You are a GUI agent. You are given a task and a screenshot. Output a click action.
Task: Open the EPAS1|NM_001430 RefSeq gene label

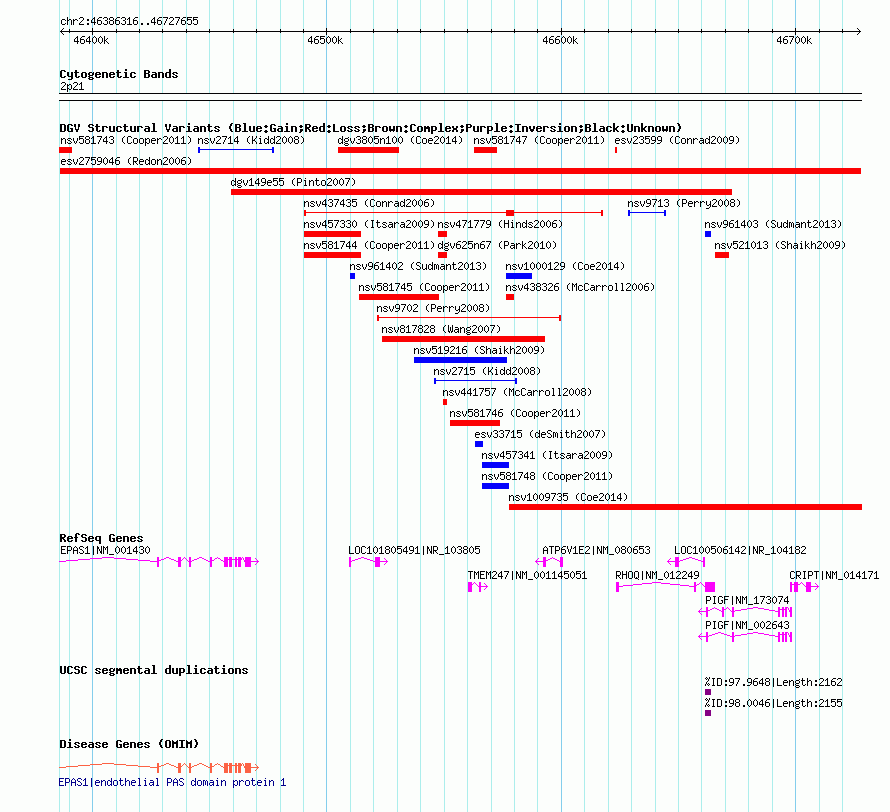point(105,550)
